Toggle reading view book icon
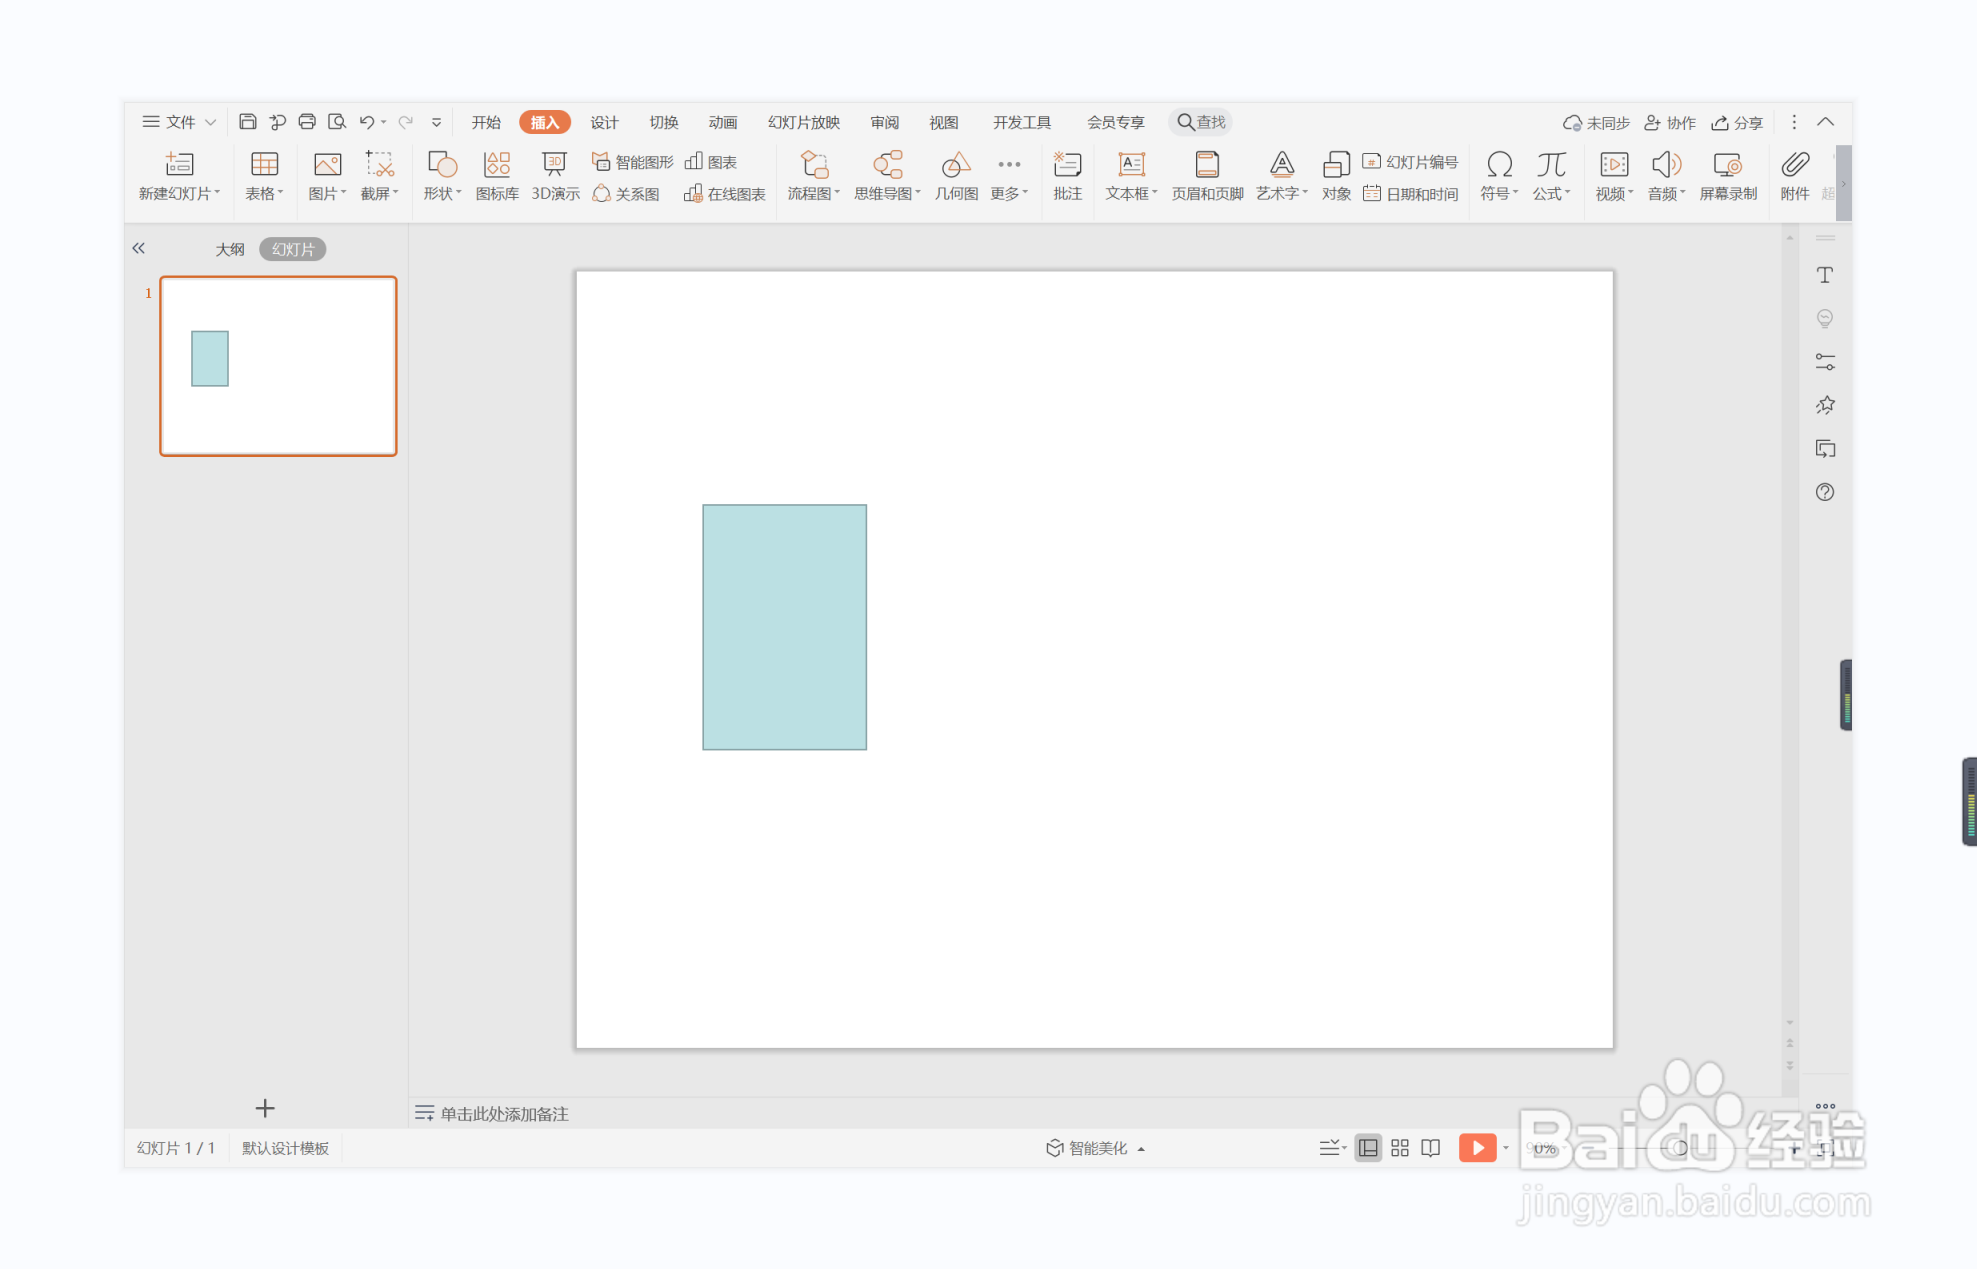This screenshot has width=1977, height=1269. click(x=1431, y=1148)
